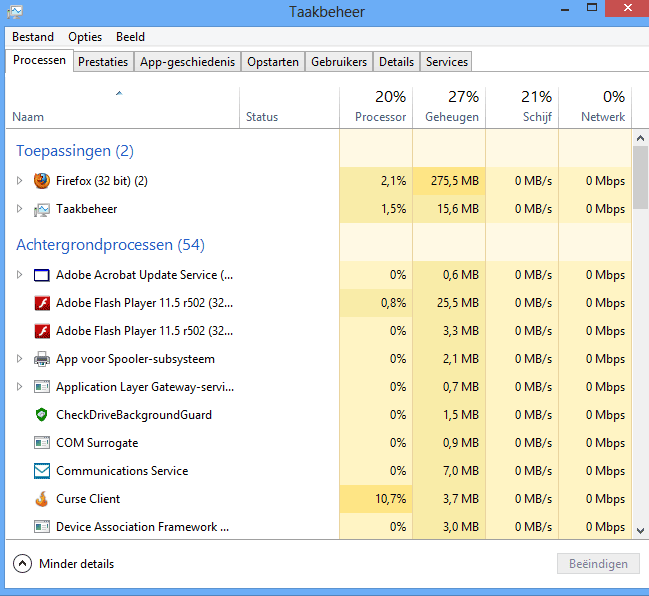Click the first Adobe Flash Player icon
The width and height of the screenshot is (649, 596).
tap(41, 303)
